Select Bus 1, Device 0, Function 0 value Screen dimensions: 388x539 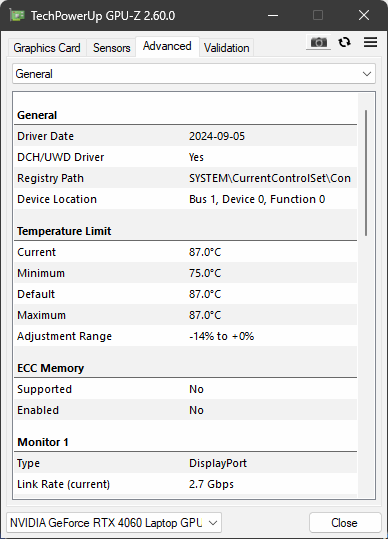click(257, 199)
